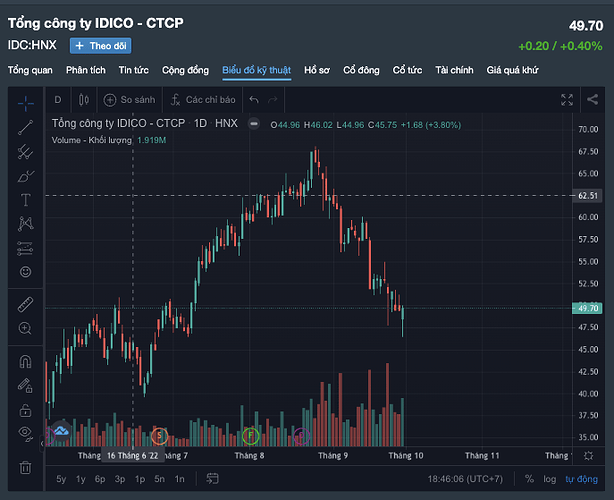This screenshot has height=500, width=614.
Task: Set the range to 5n
Action: [x=159, y=479]
